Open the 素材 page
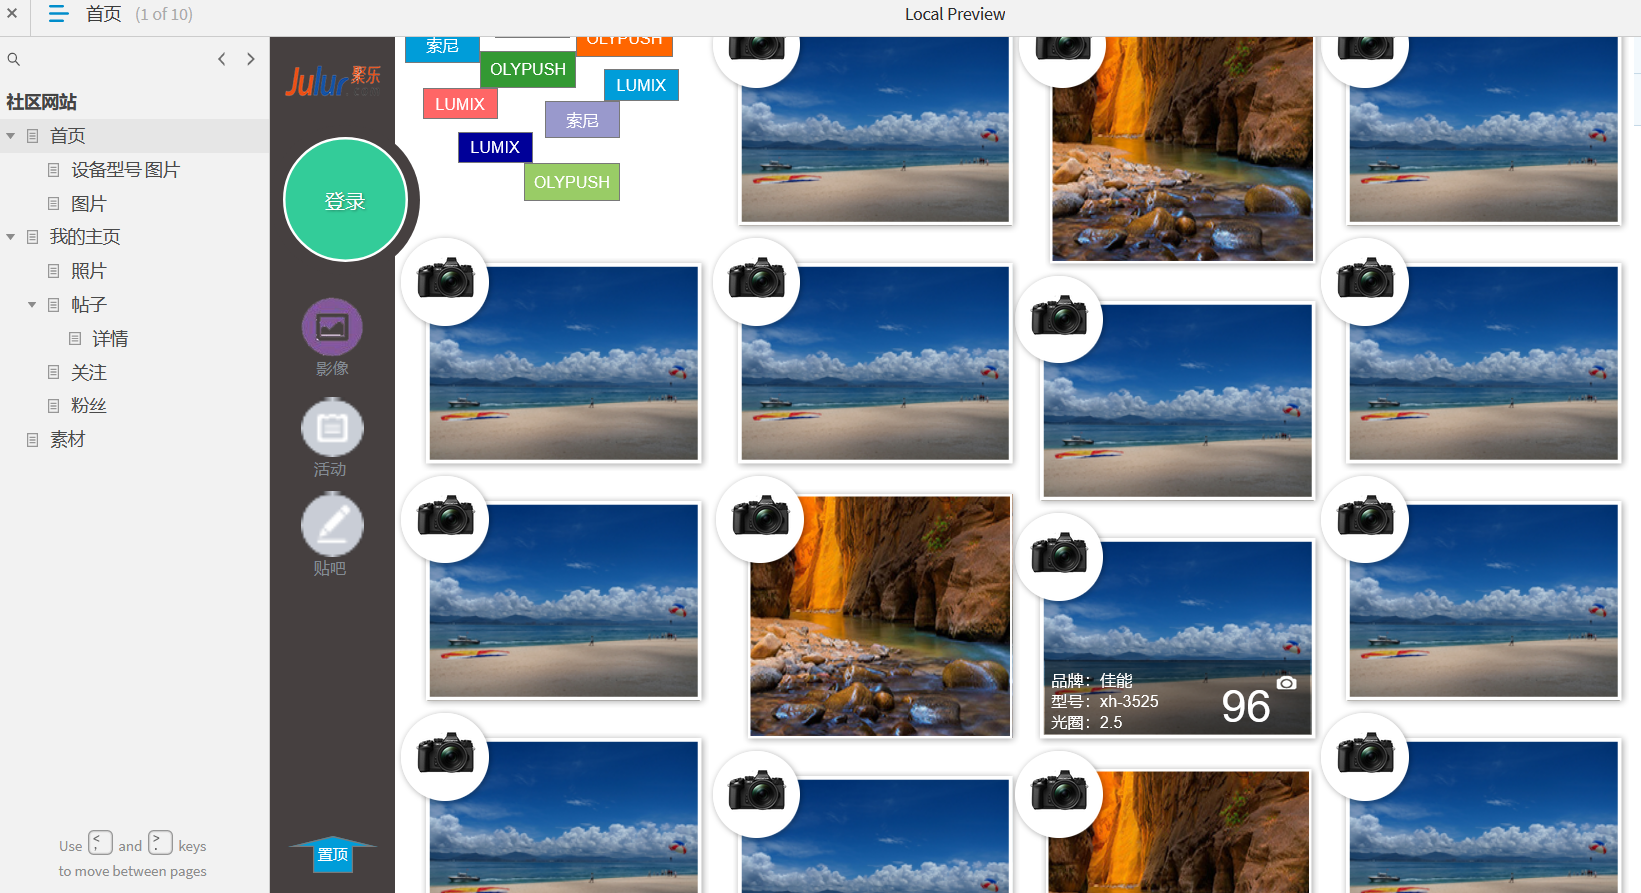The width and height of the screenshot is (1641, 893). [68, 440]
